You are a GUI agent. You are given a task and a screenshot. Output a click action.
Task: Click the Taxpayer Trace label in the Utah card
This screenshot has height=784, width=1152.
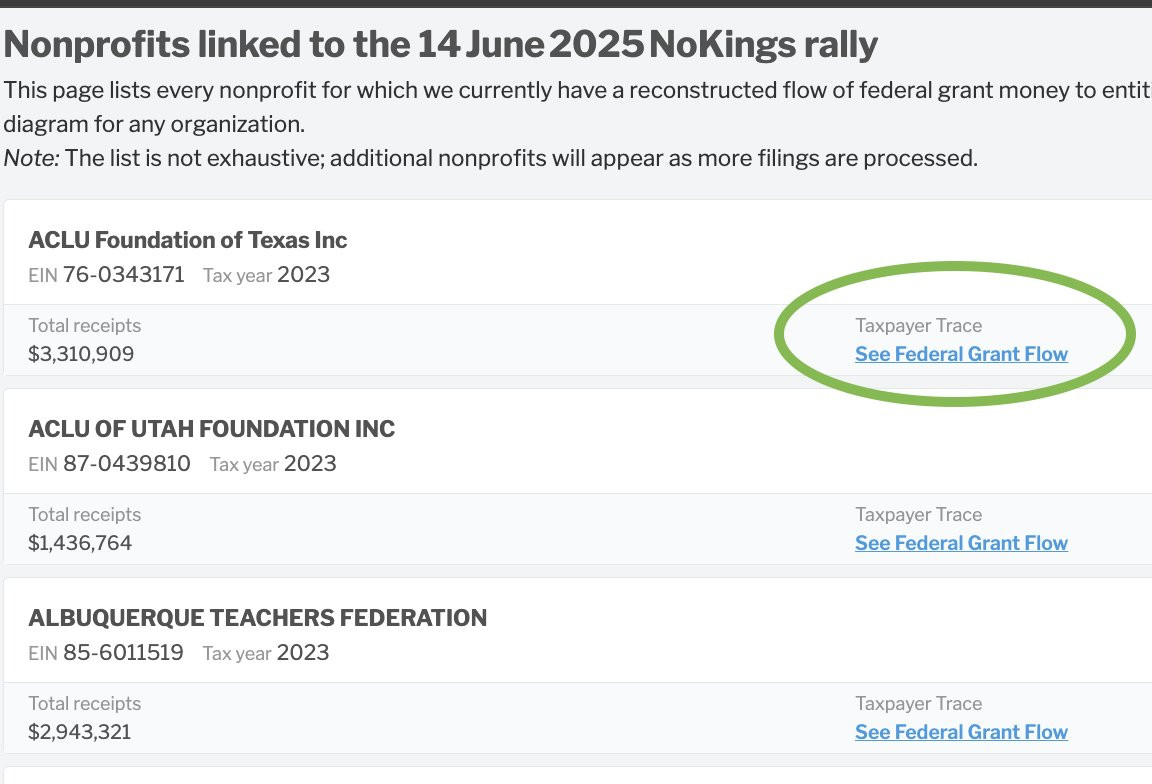click(x=918, y=515)
